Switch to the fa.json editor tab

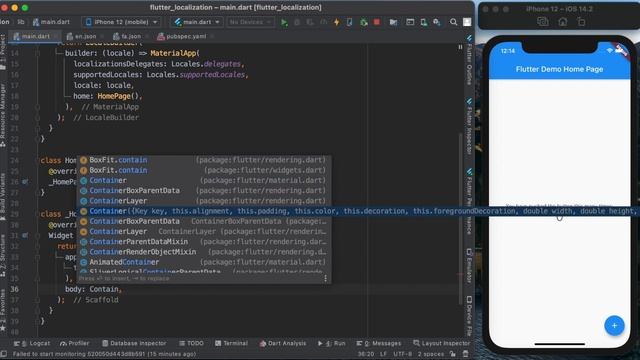pos(130,36)
